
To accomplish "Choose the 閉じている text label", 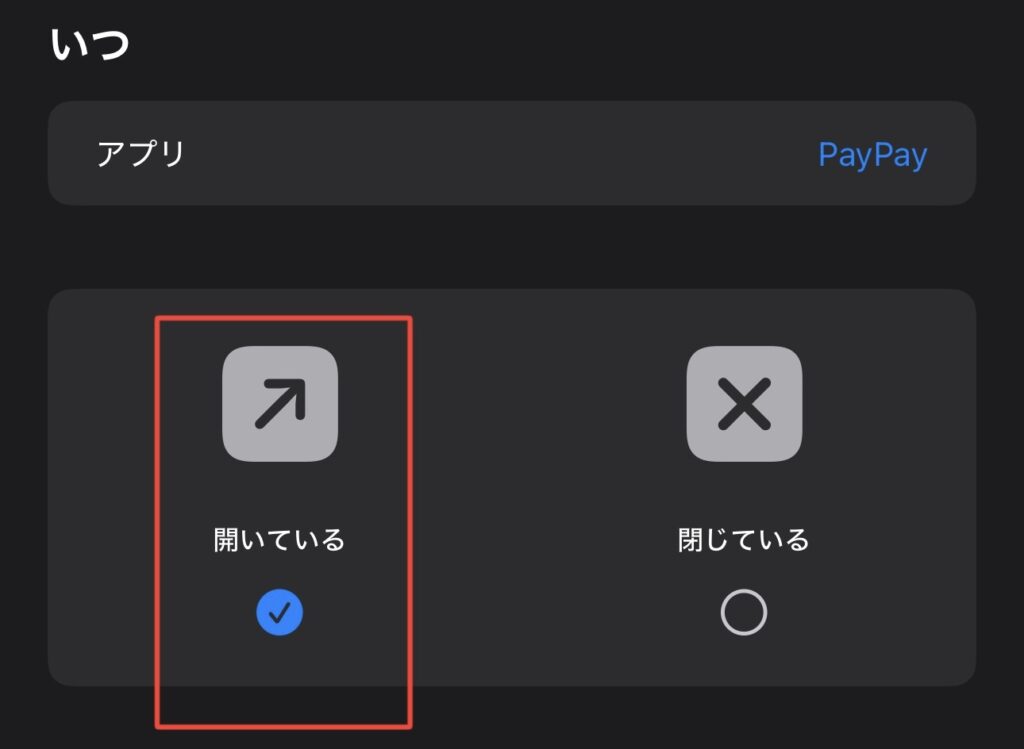I will (744, 540).
